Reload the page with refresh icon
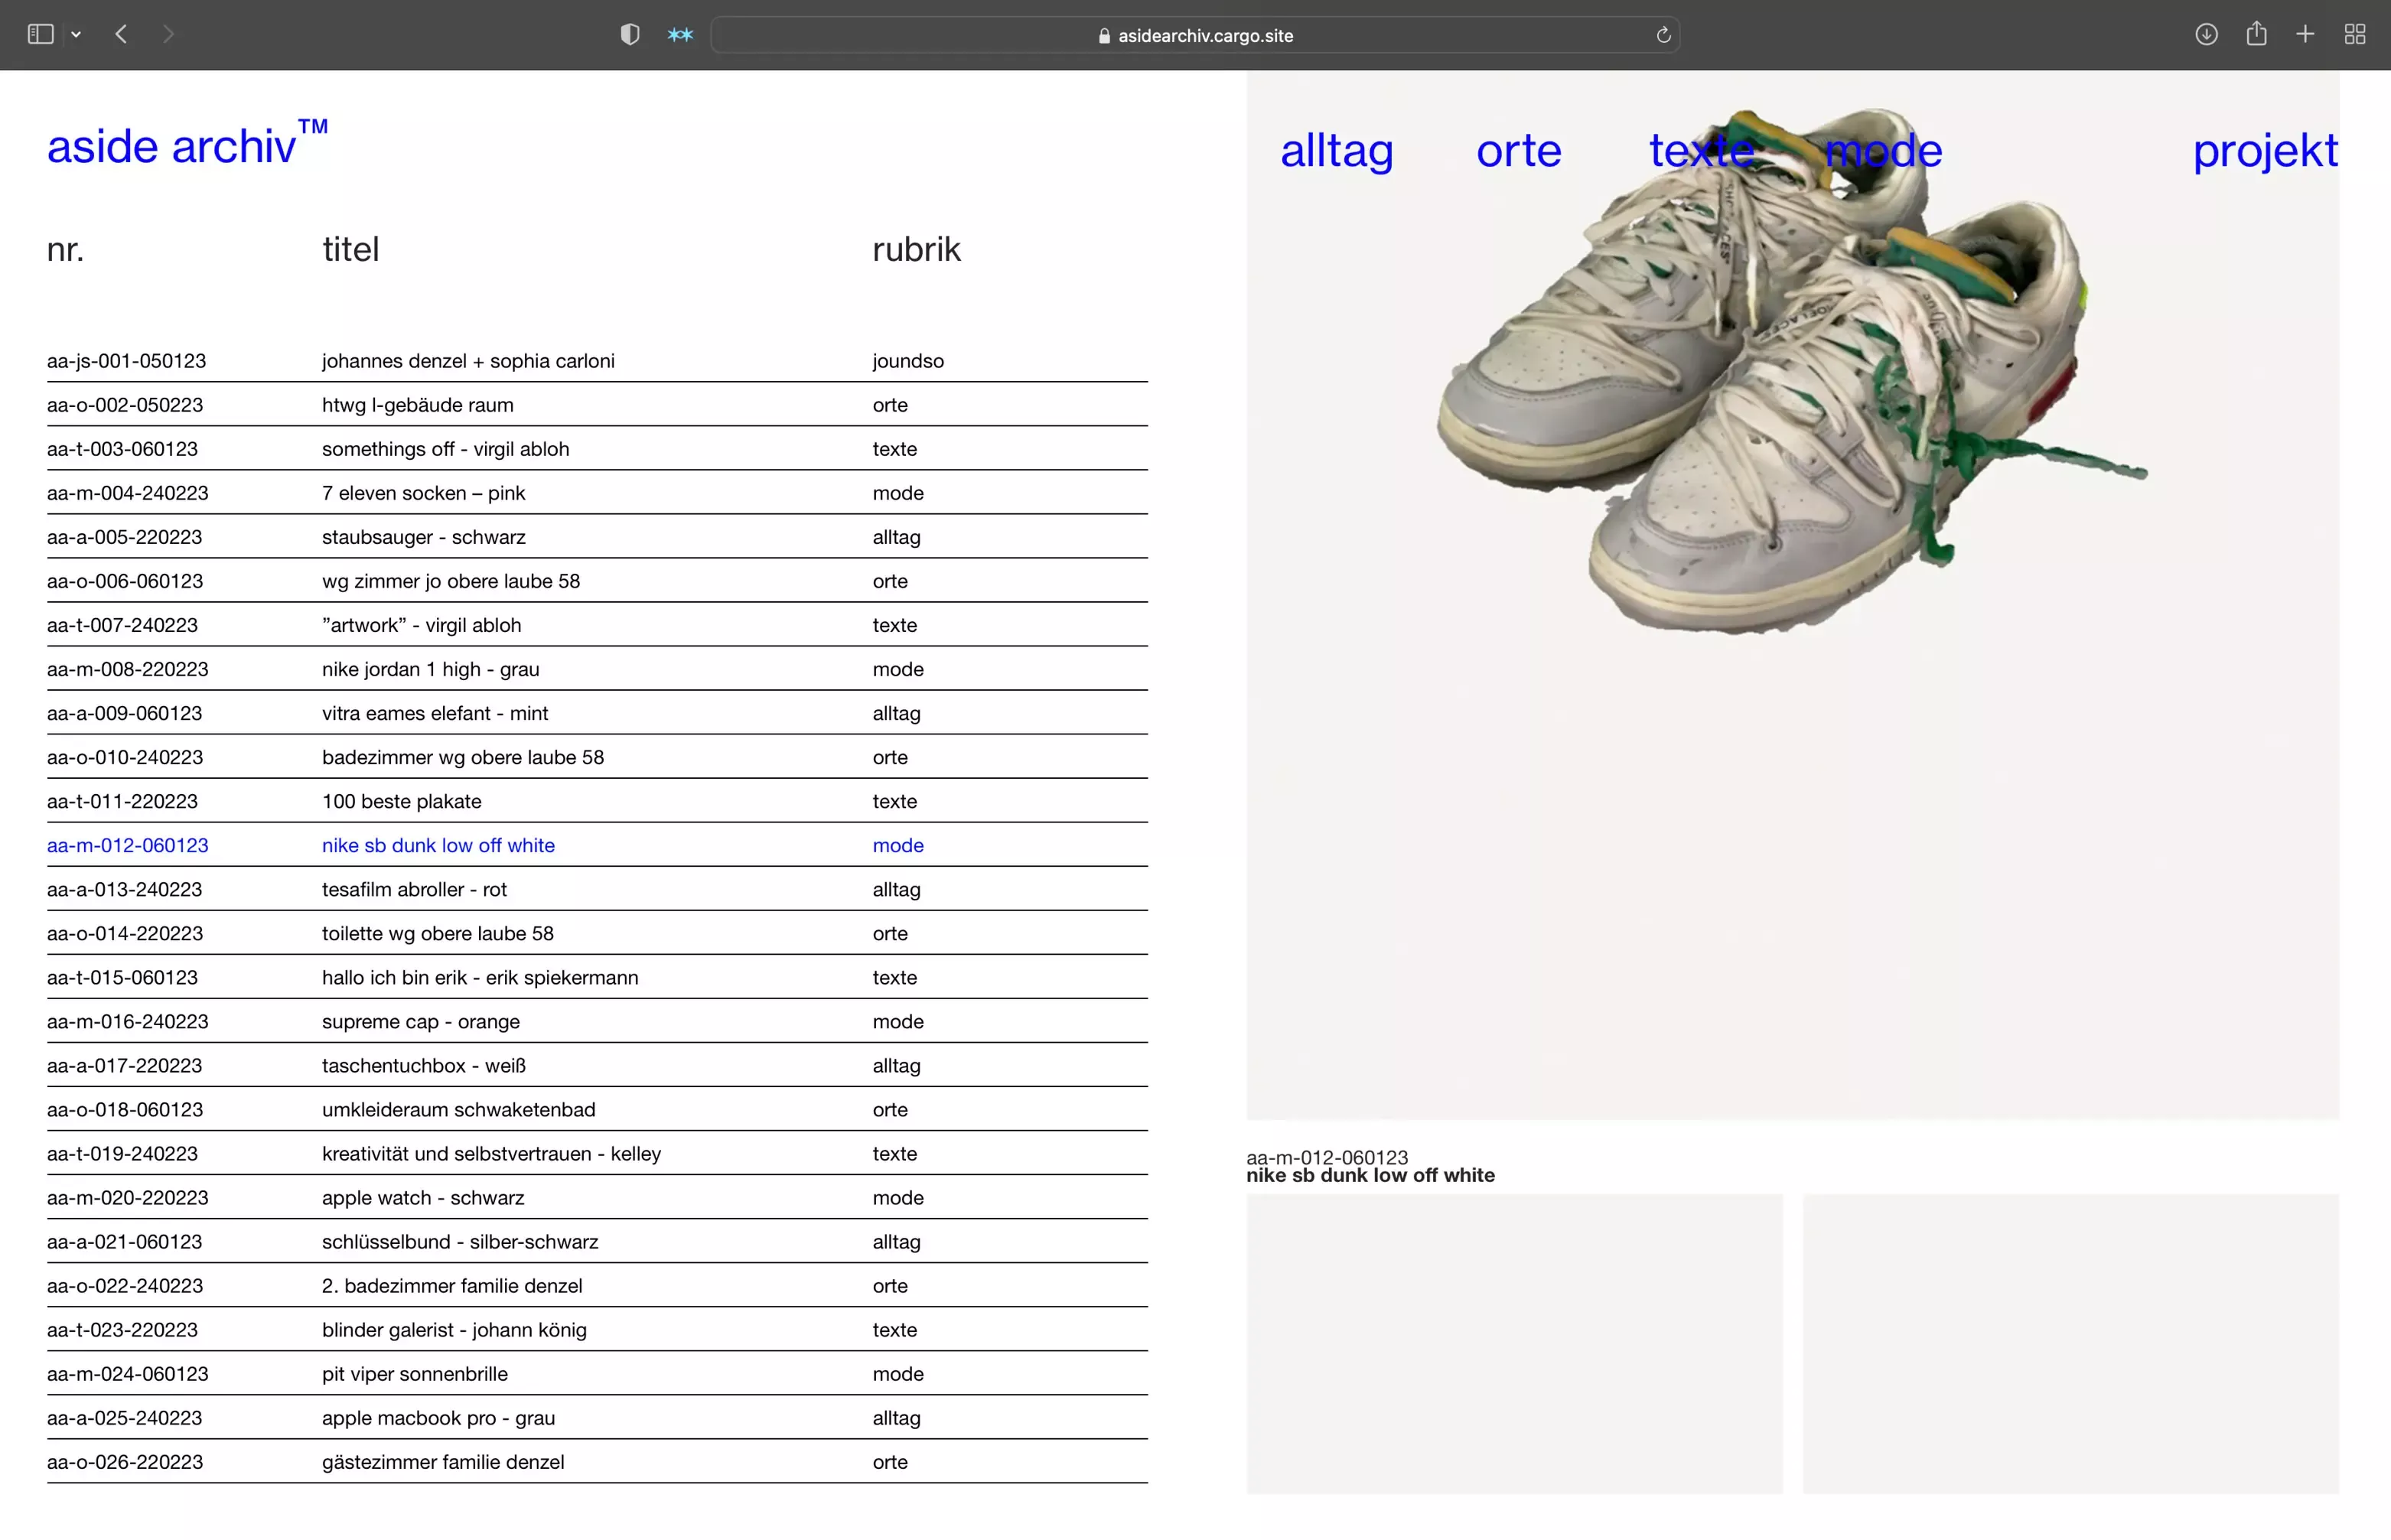Viewport: 2391px width, 1540px height. click(x=1663, y=35)
